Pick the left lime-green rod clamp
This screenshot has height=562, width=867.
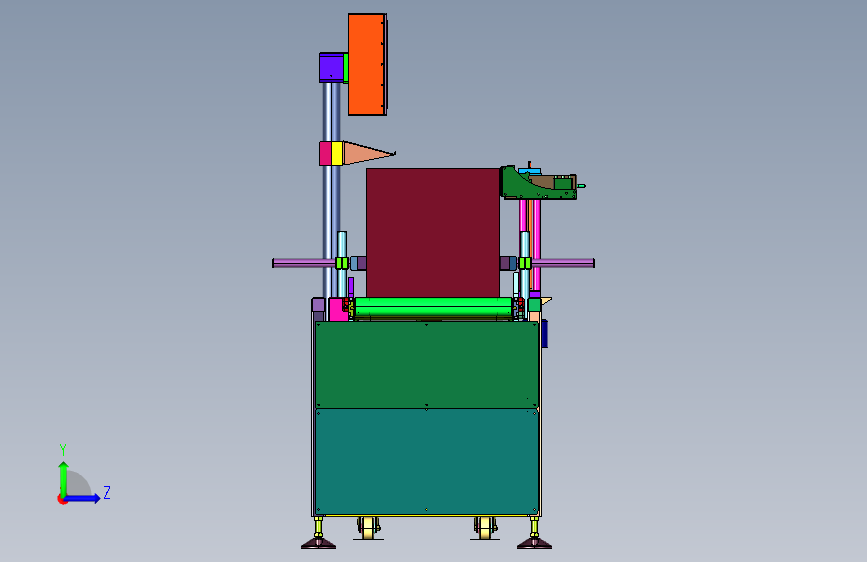tap(342, 263)
